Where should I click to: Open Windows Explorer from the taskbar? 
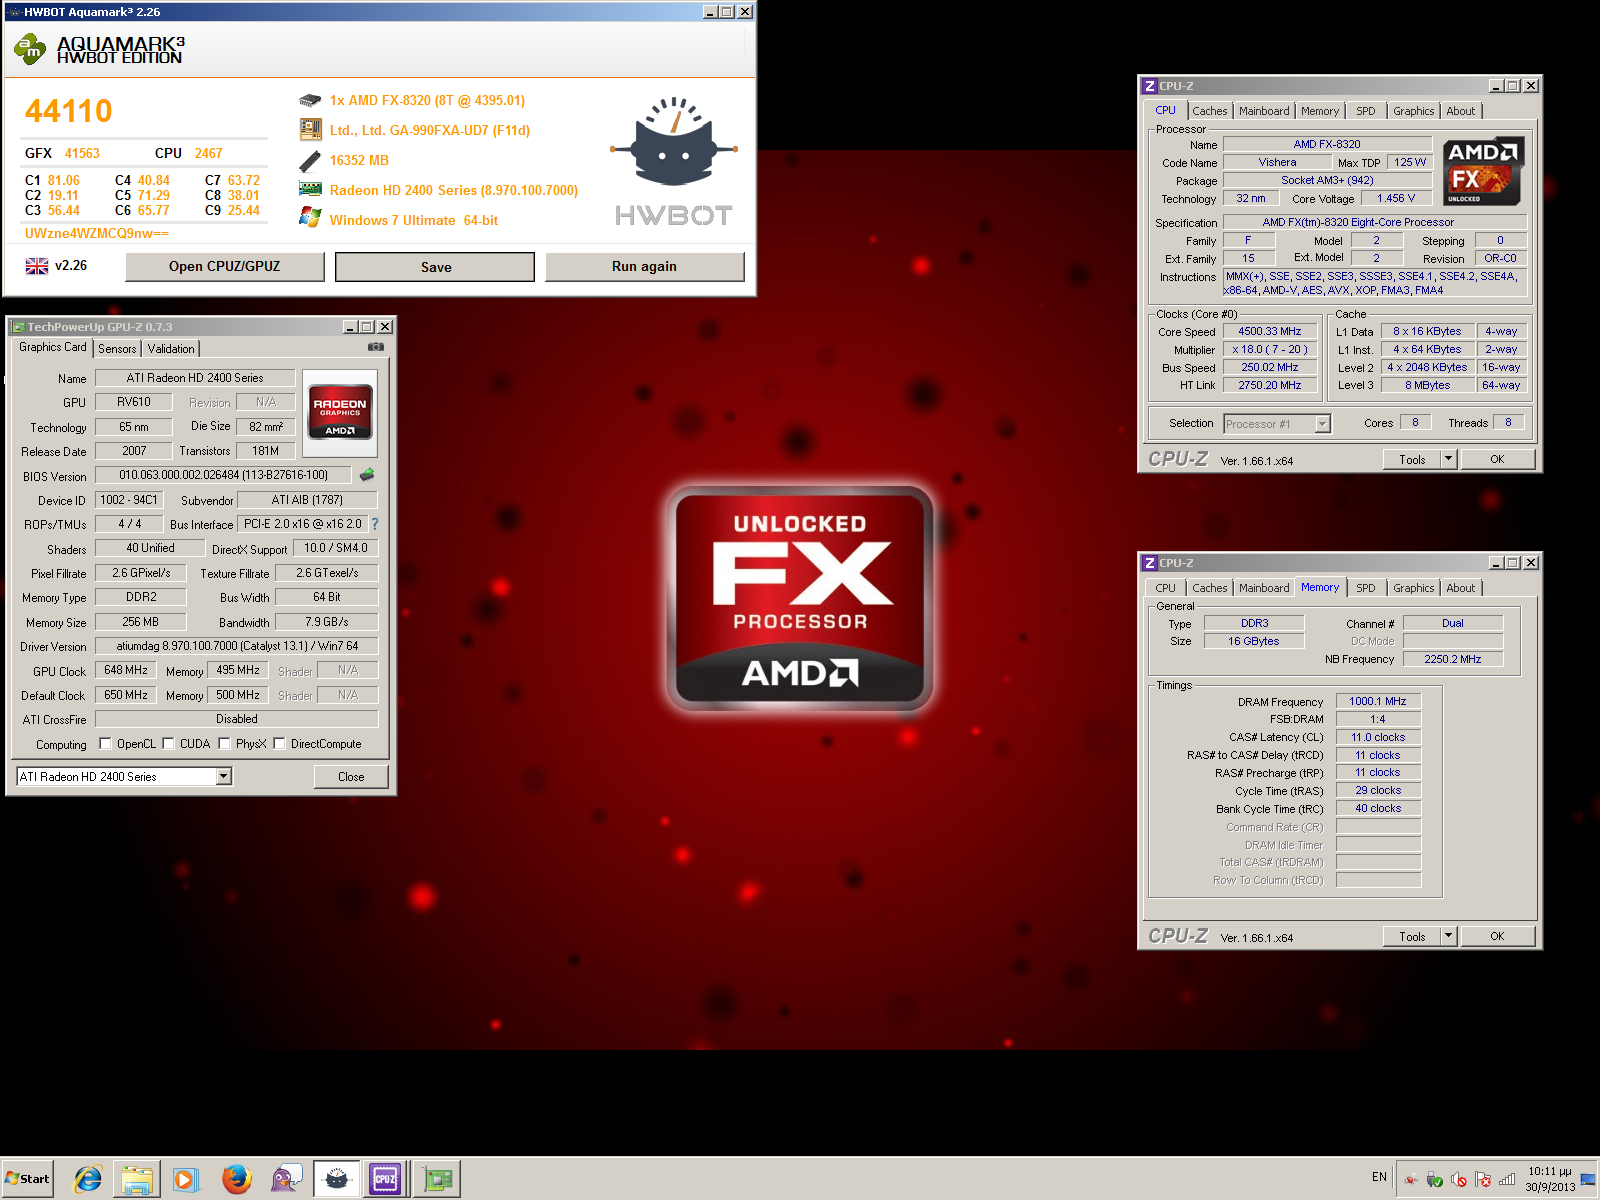[136, 1179]
